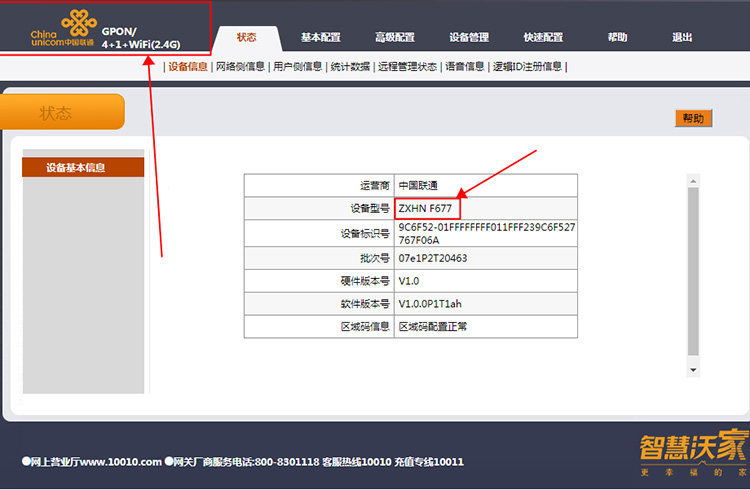Click the 设备型号 label cell
This screenshot has width=750, height=490.
click(319, 209)
